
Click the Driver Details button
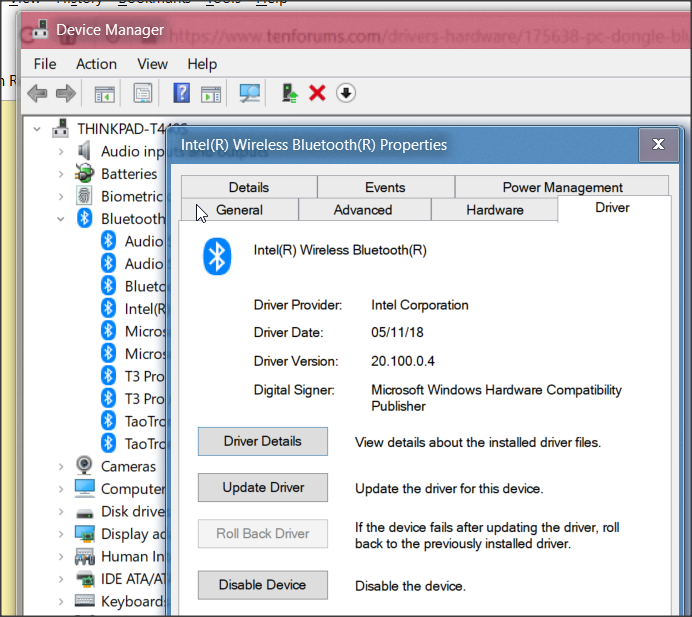click(263, 441)
